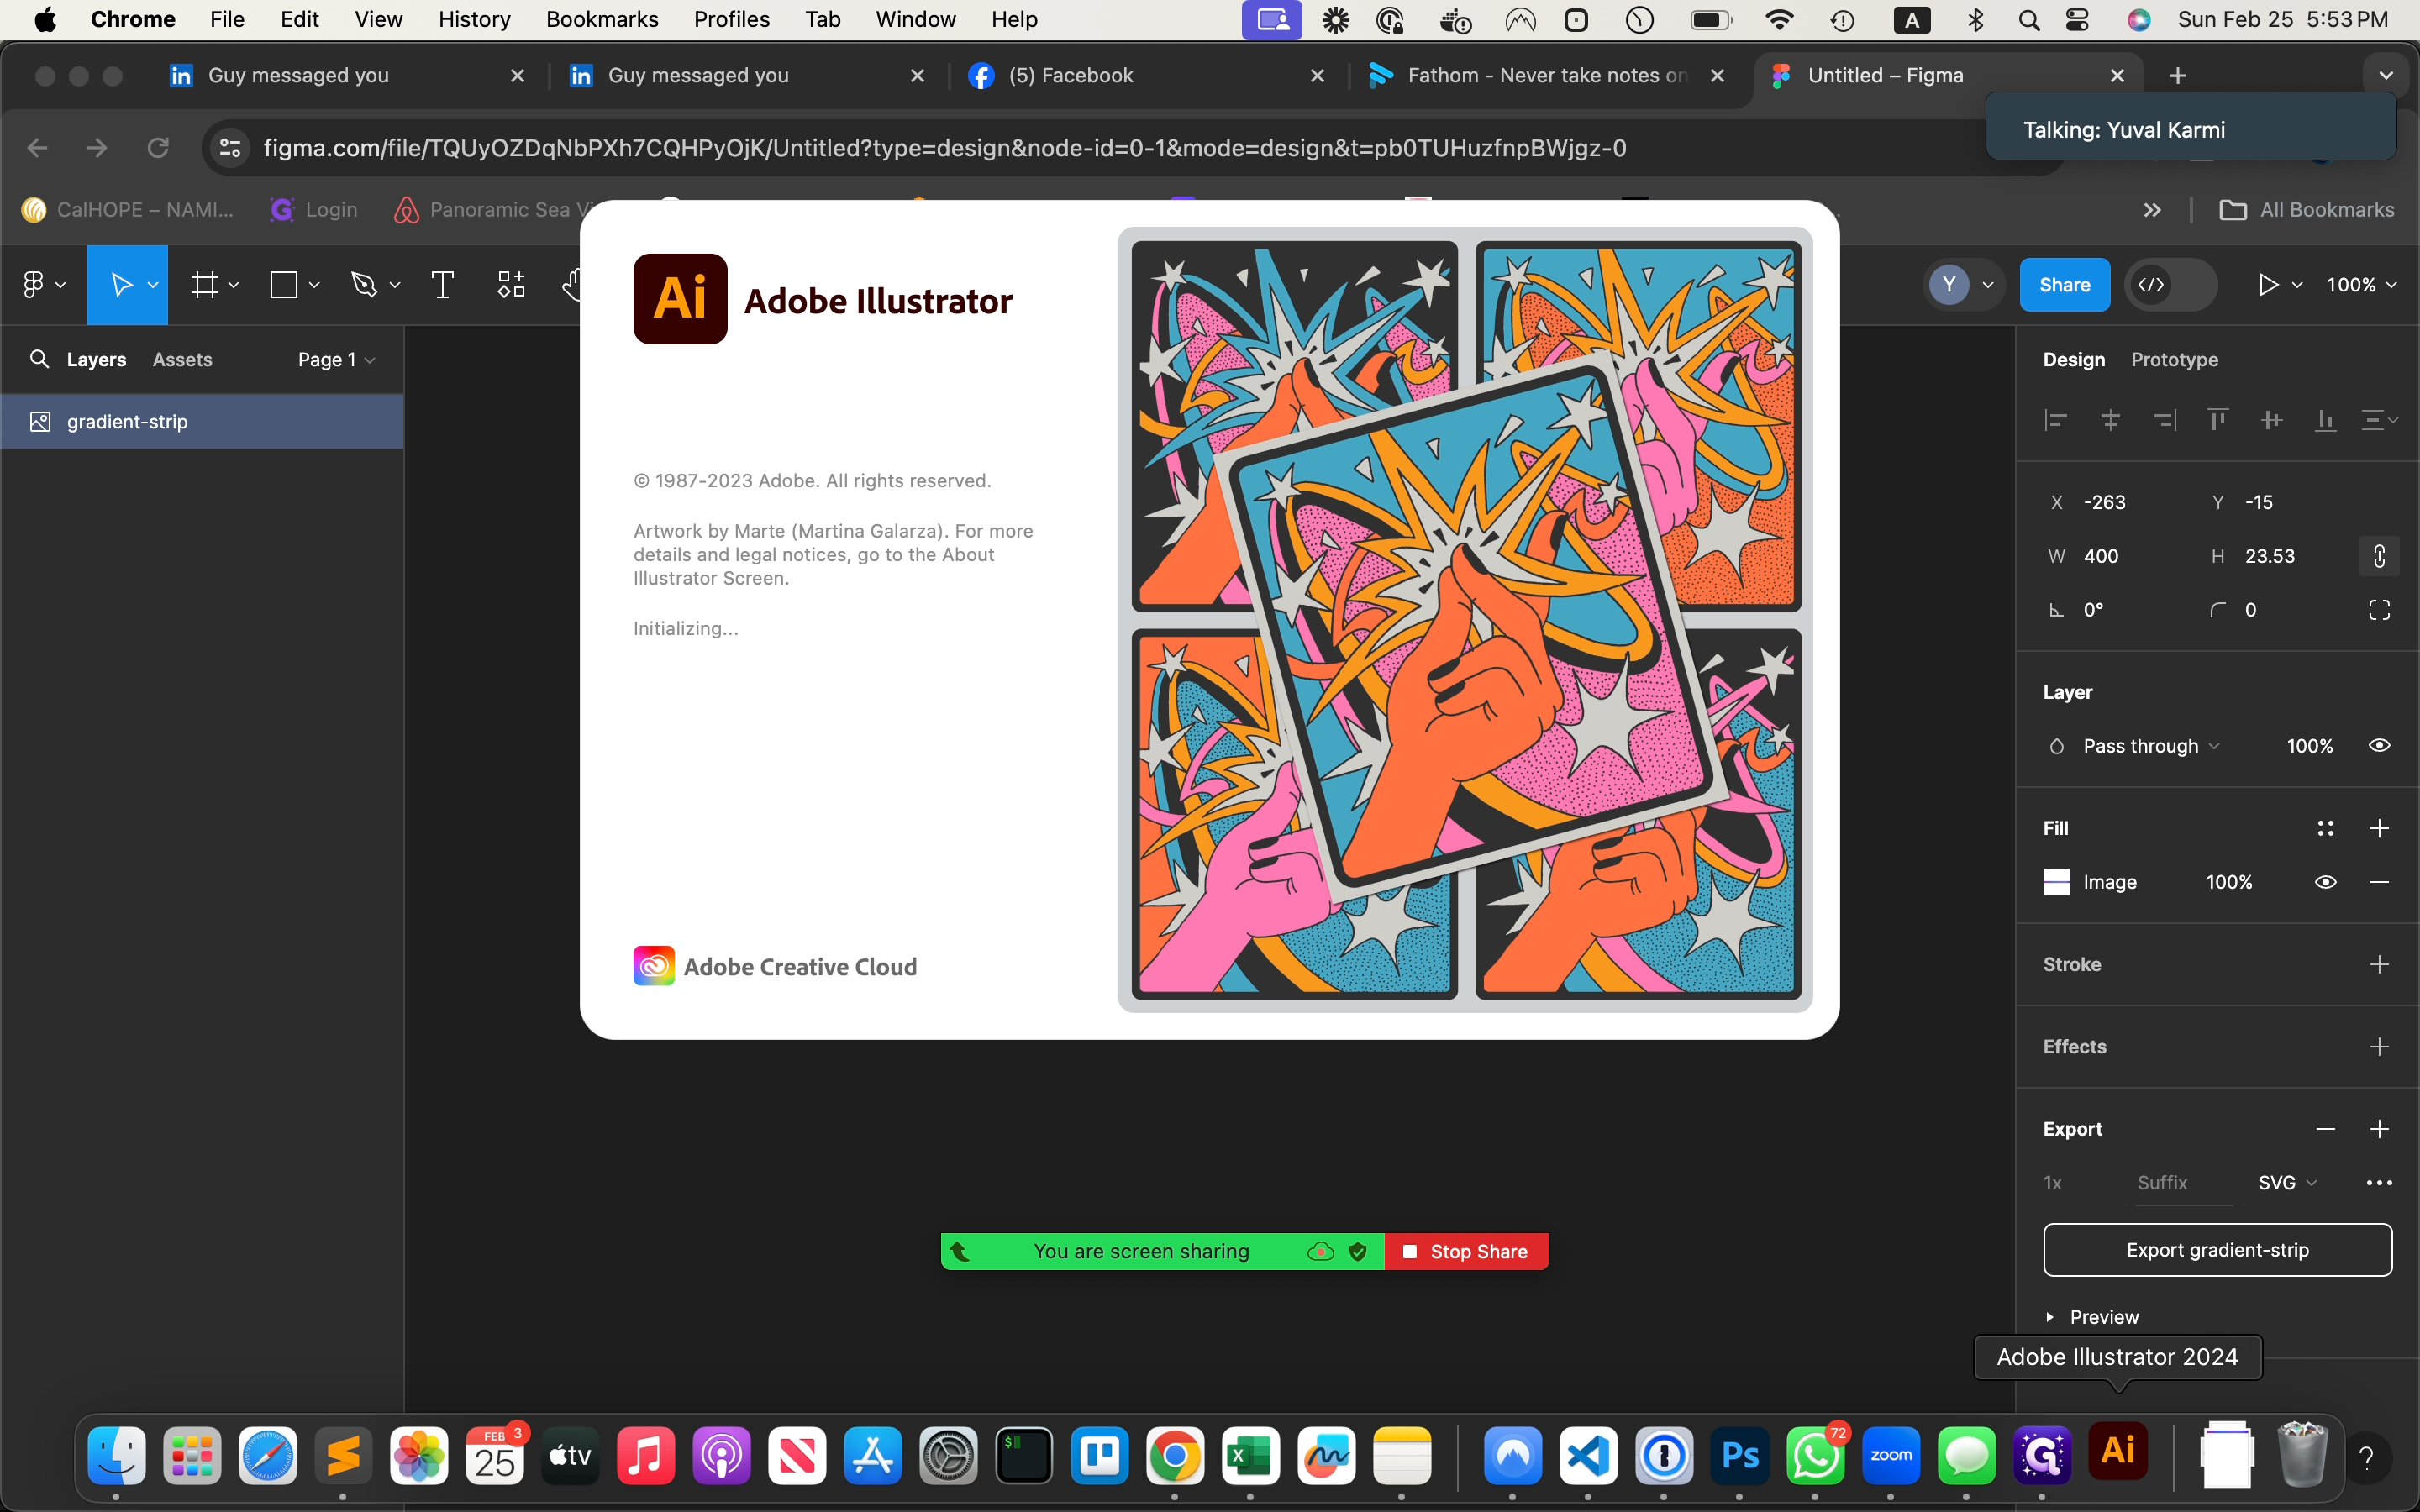Open Finder from the Dock
Screen dimensions: 2420x1512
(x=116, y=1455)
